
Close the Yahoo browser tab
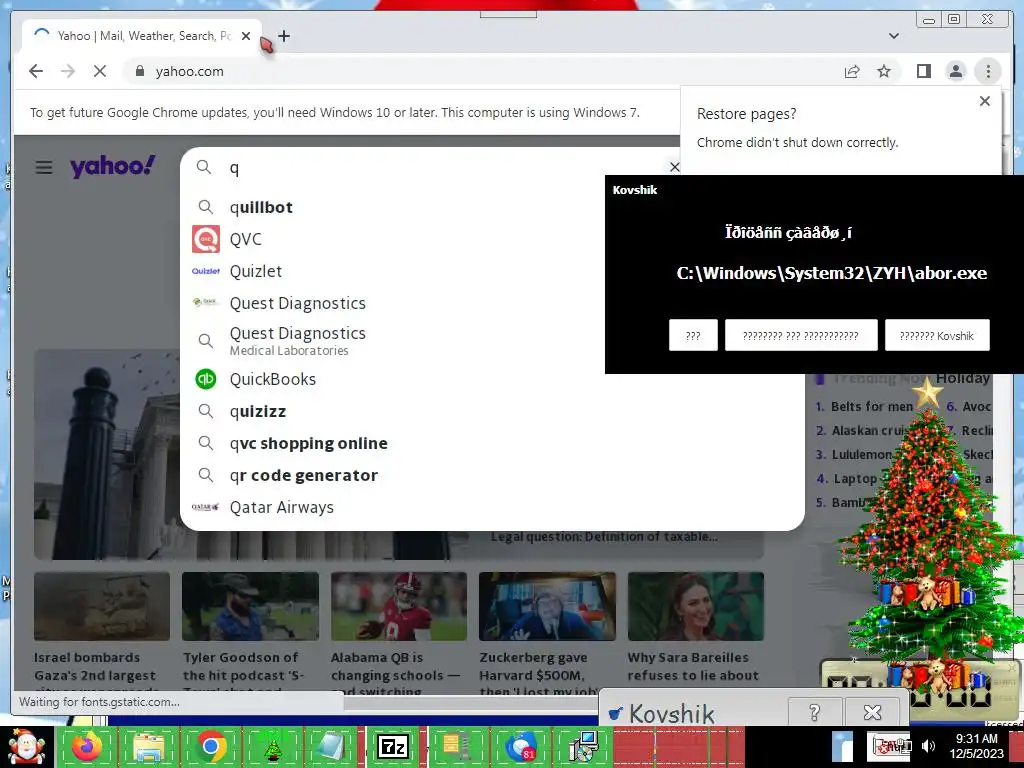click(246, 36)
